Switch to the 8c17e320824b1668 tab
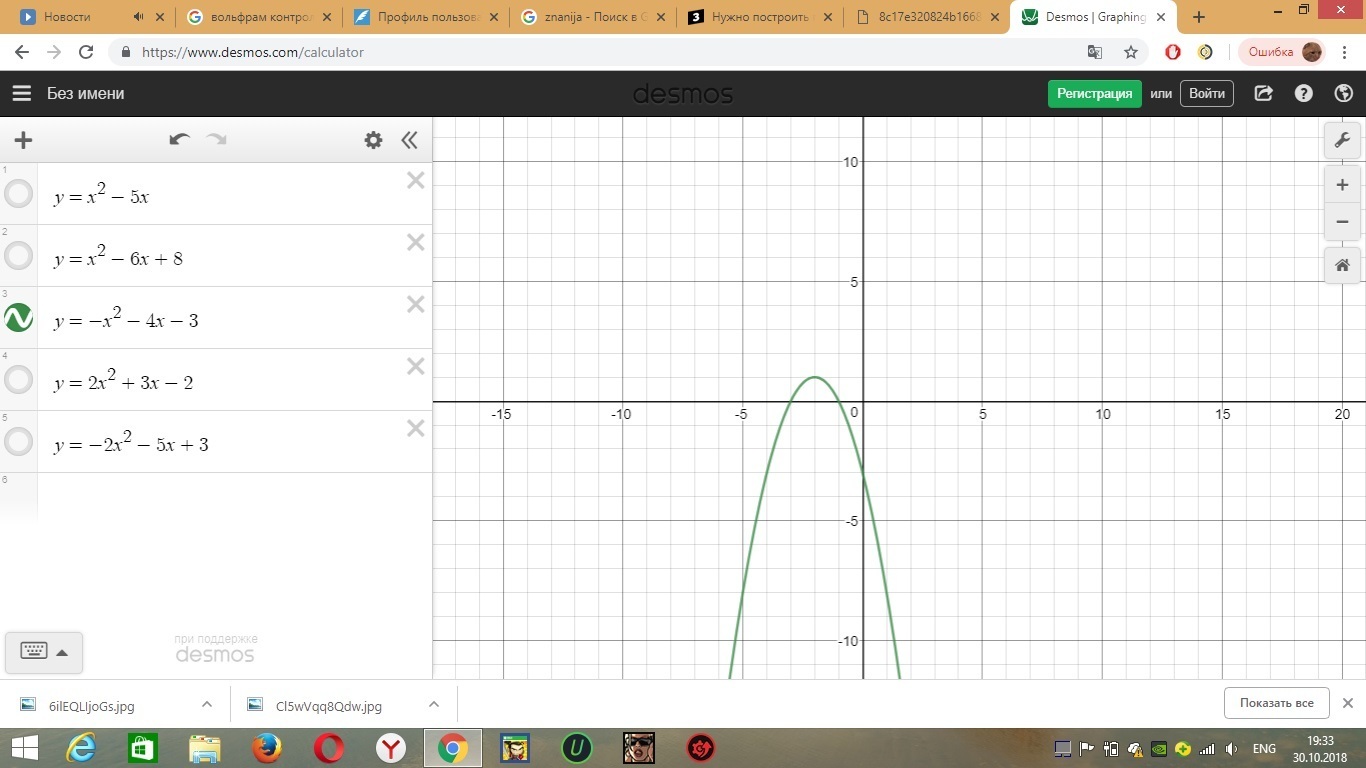This screenshot has width=1366, height=768. pyautogui.click(x=926, y=17)
